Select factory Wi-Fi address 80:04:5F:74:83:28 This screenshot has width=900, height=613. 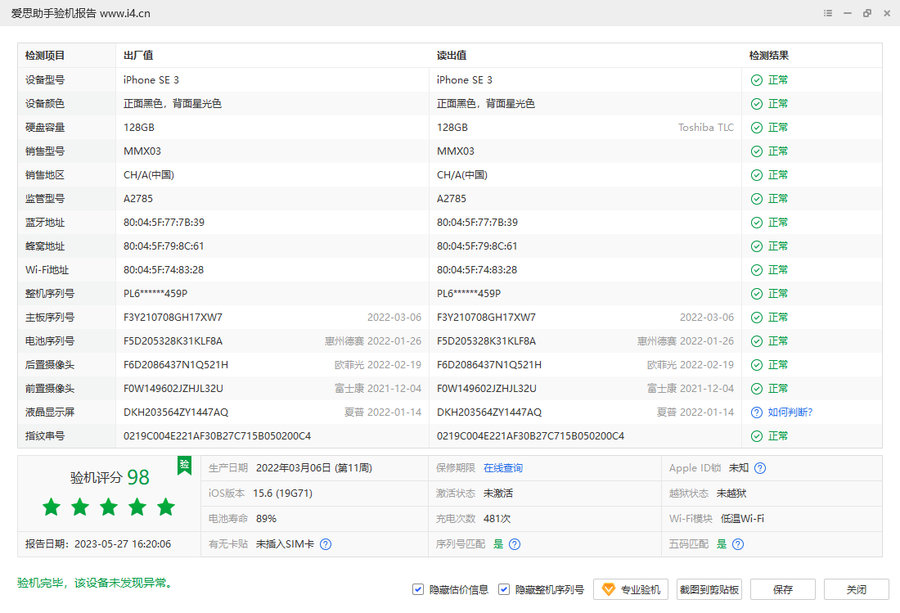(164, 270)
